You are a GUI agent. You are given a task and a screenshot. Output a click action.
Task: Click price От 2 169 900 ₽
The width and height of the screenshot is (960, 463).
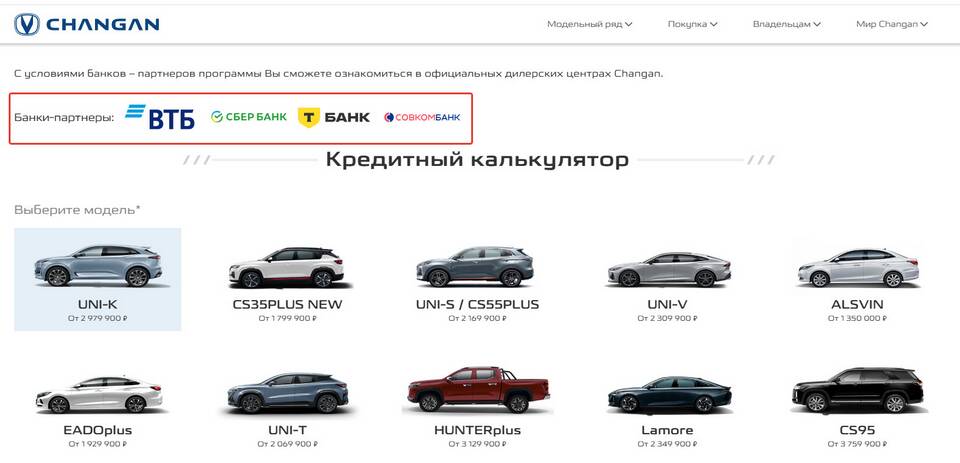pyautogui.click(x=478, y=318)
